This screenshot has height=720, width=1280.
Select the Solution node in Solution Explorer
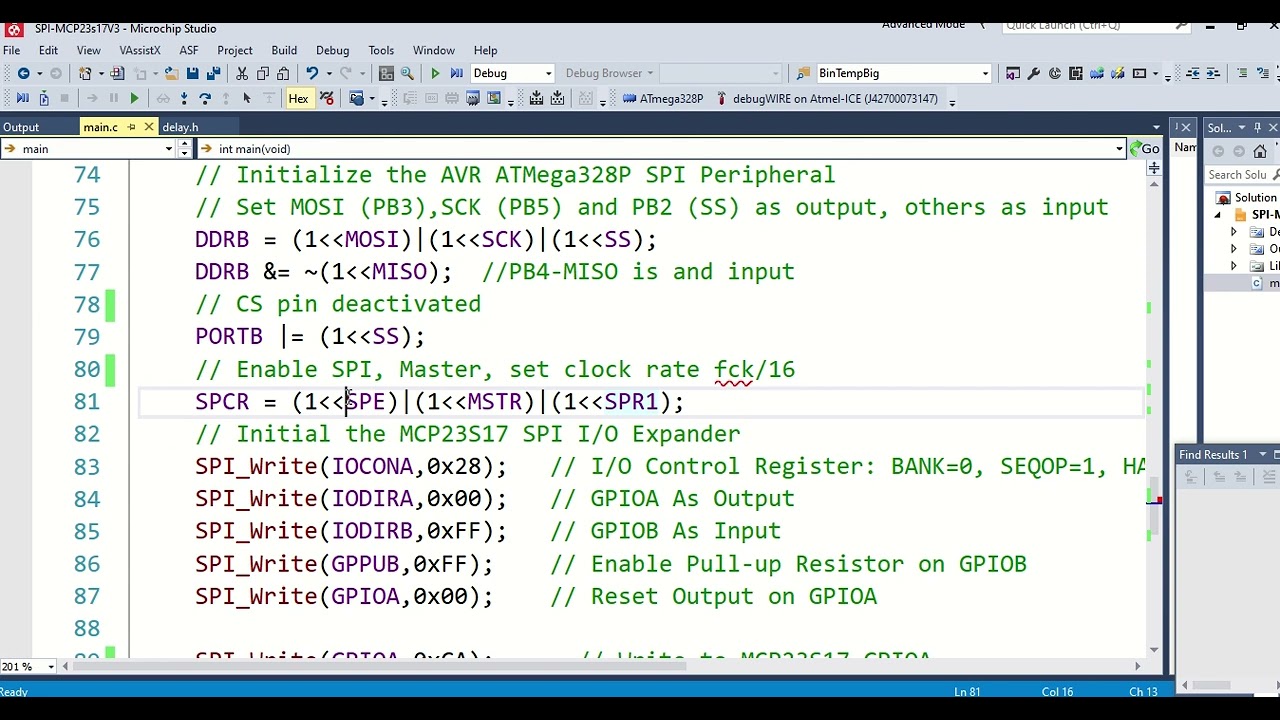coord(1248,198)
